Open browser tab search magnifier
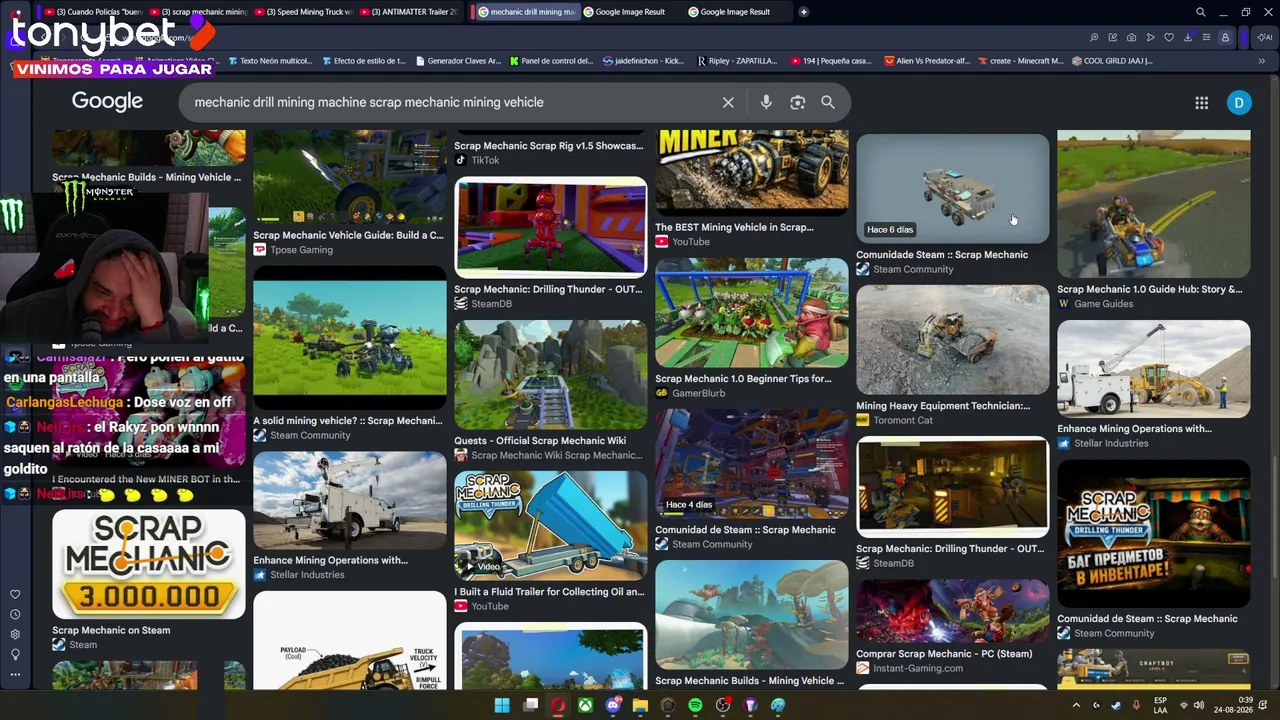Image resolution: width=1280 pixels, height=720 pixels. (x=1201, y=12)
